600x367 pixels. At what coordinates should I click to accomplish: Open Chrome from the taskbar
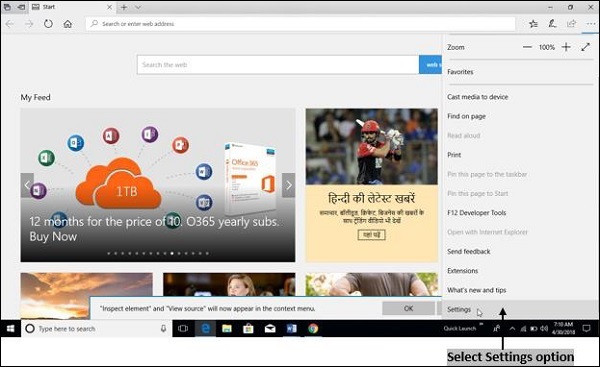point(313,329)
